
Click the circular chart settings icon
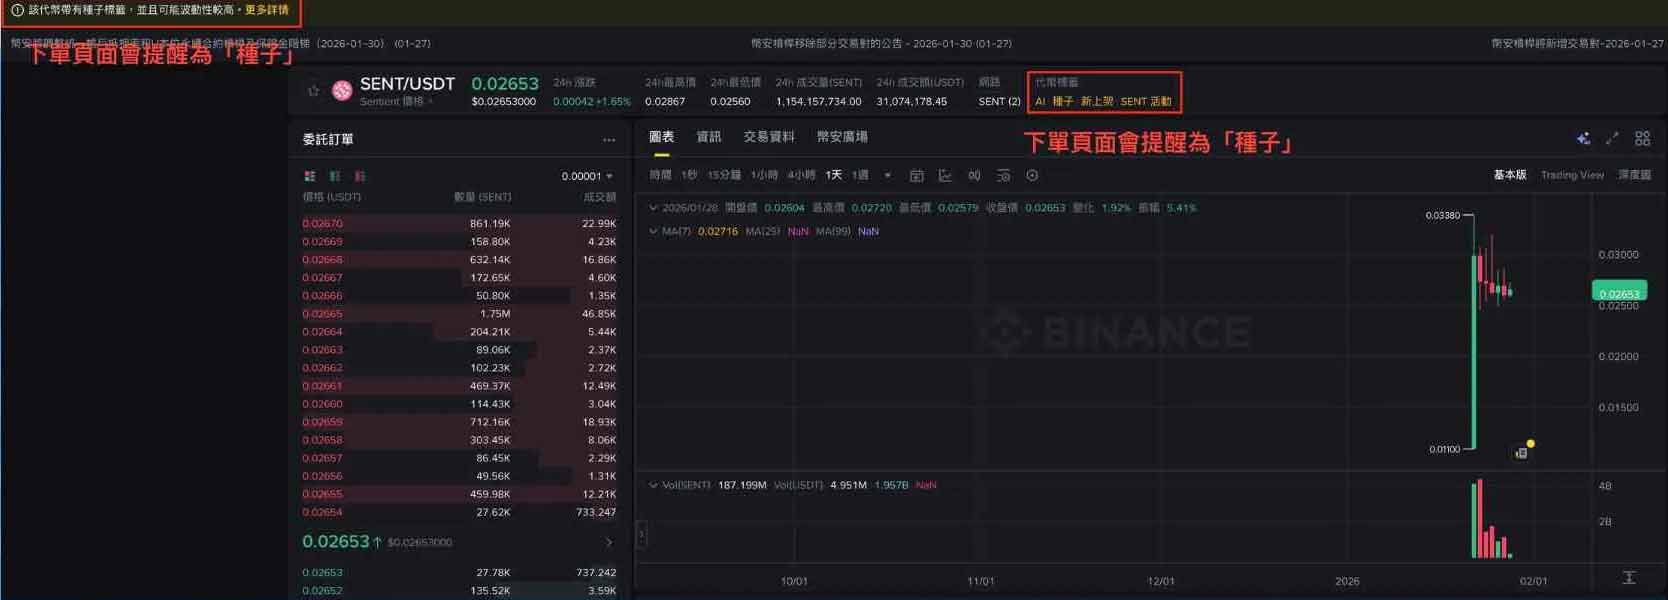coord(1032,175)
